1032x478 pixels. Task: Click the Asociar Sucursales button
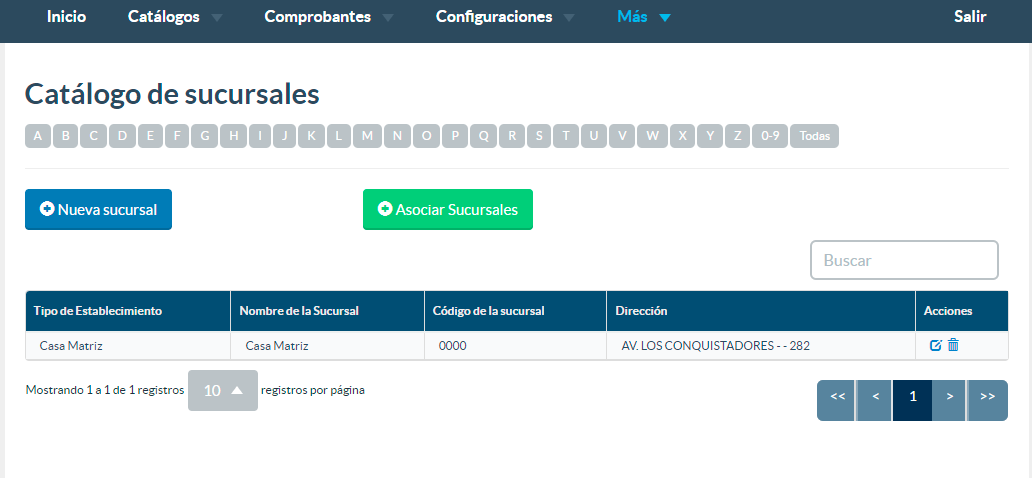(x=447, y=210)
